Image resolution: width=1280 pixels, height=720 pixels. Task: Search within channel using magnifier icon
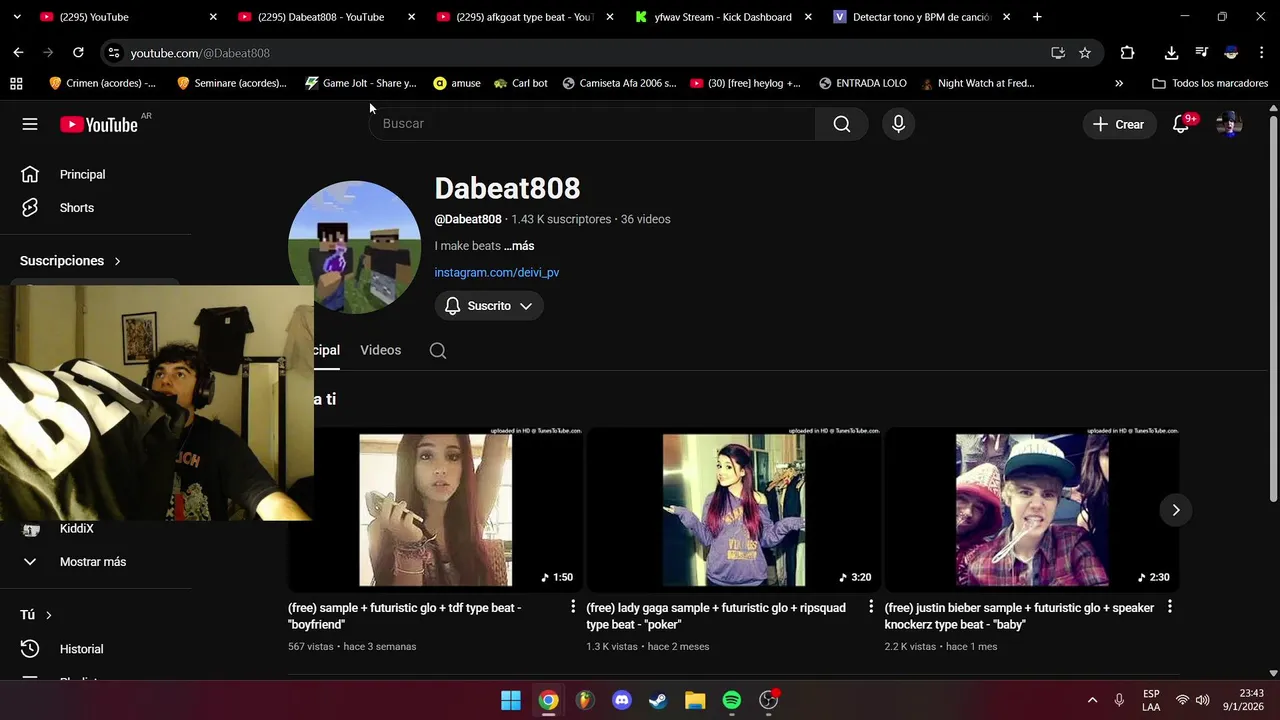(438, 350)
